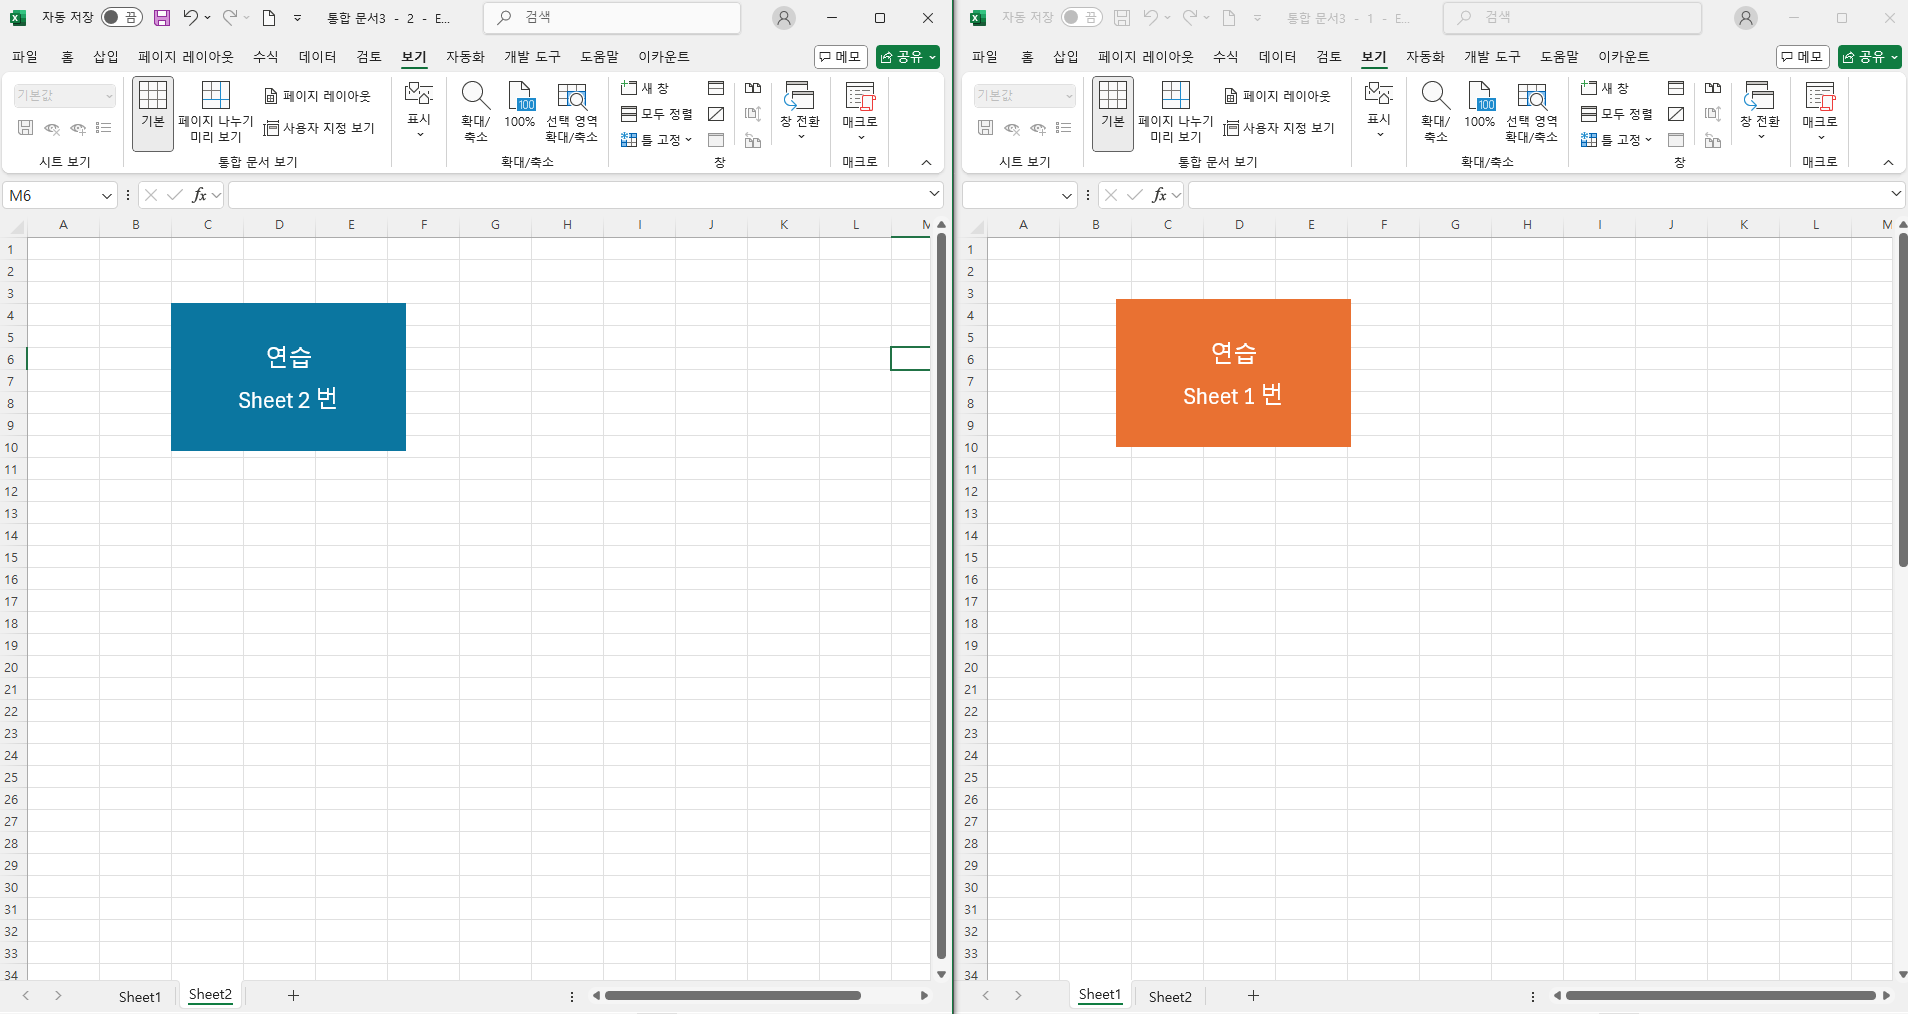Click new document icon in left quick access toolbar
The width and height of the screenshot is (1908, 1014).
269,17
